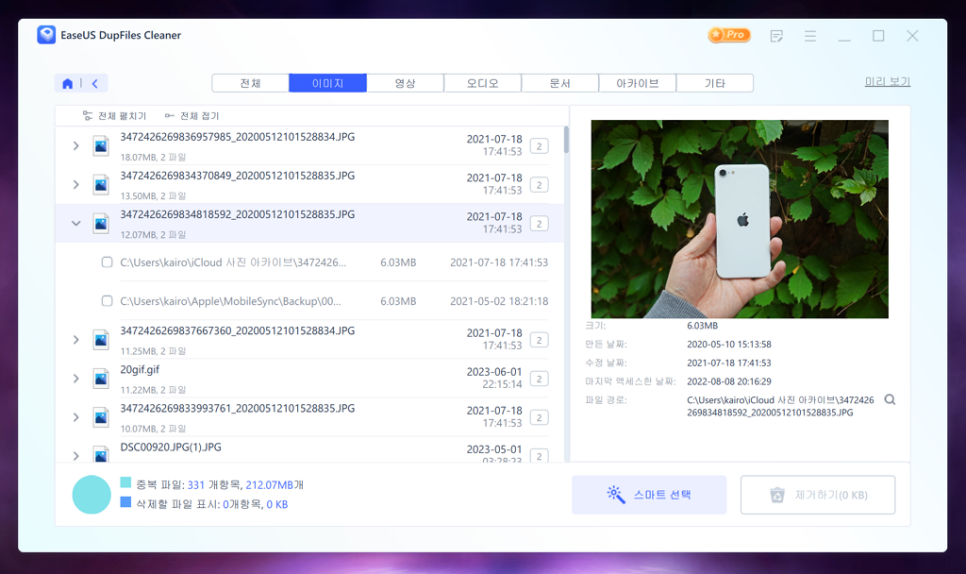This screenshot has height=574, width=966.
Task: Select file name 20gif.gif
Action: [140, 370]
